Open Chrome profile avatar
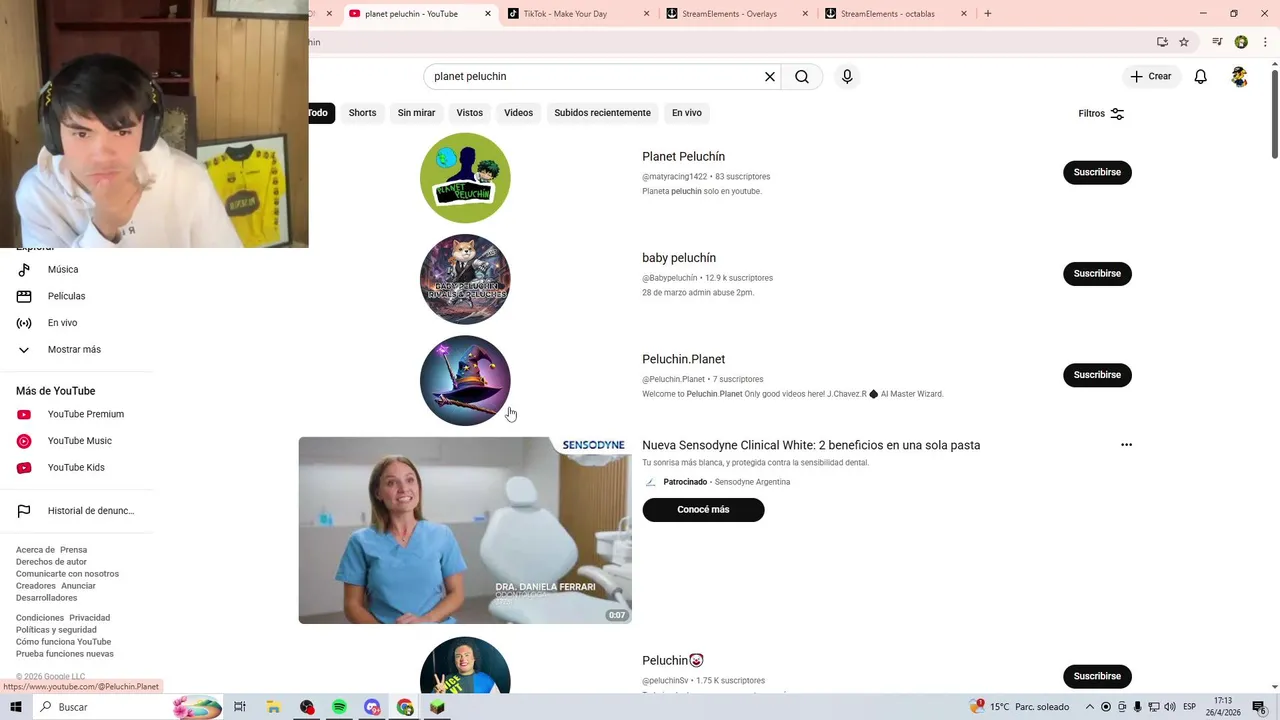The height and width of the screenshot is (720, 1280). (1241, 42)
